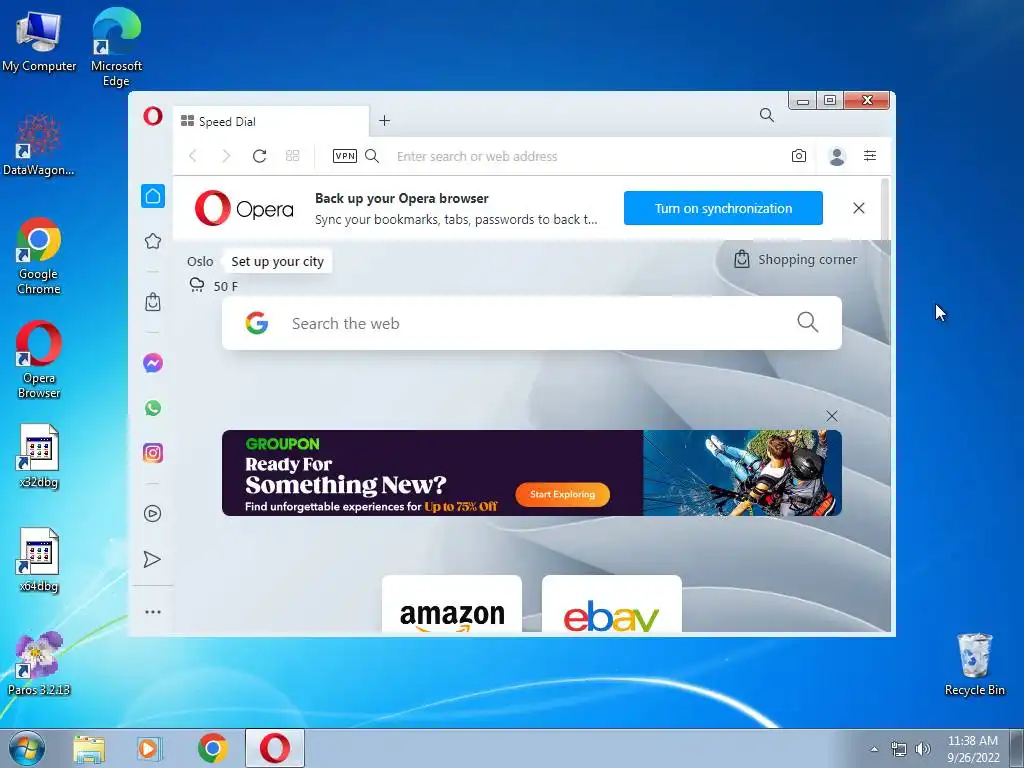Open the Opera account profile icon
This screenshot has height=768, width=1024.
(x=837, y=156)
